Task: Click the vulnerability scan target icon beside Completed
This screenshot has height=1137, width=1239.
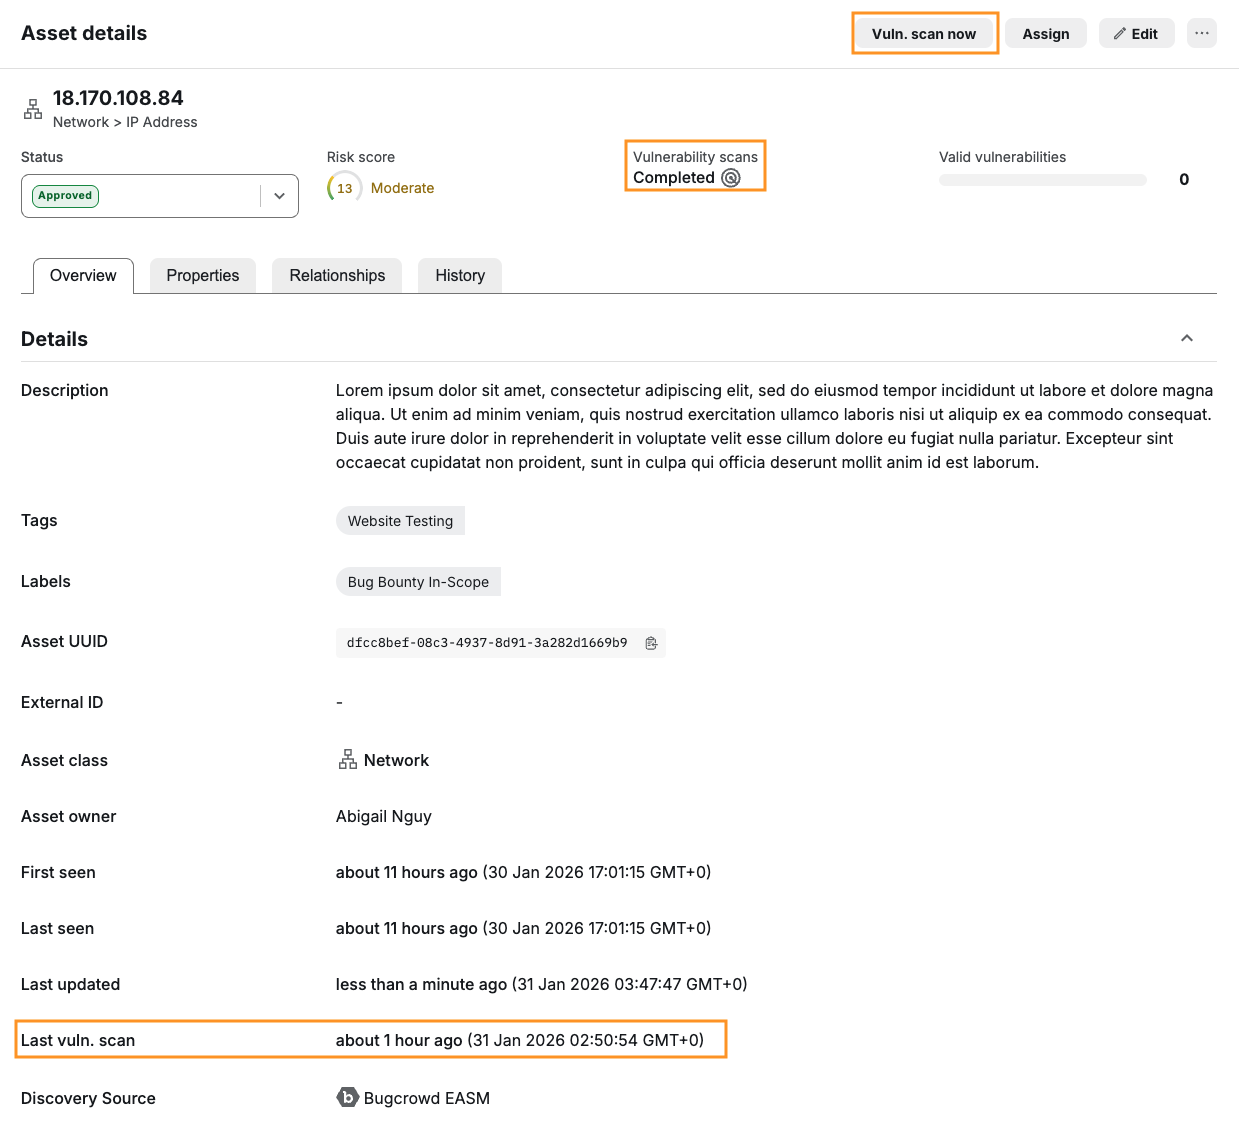Action: [730, 177]
